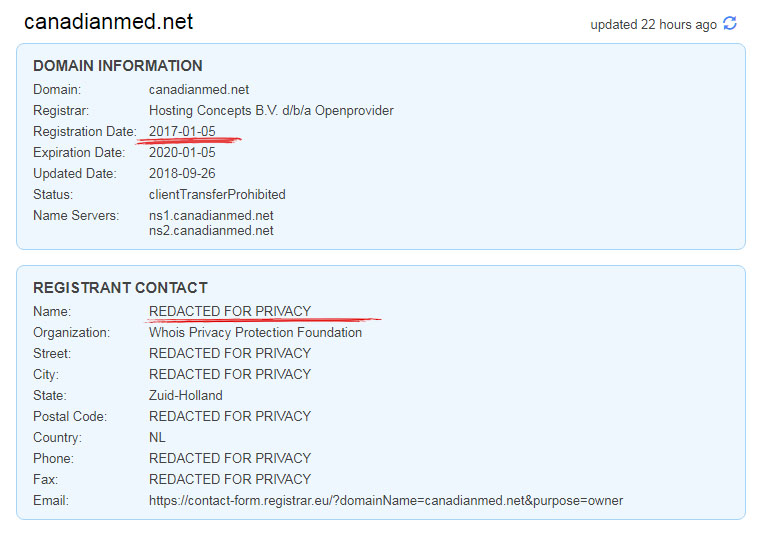Select the Domain Information section heading
This screenshot has width=764, height=534.
point(118,66)
